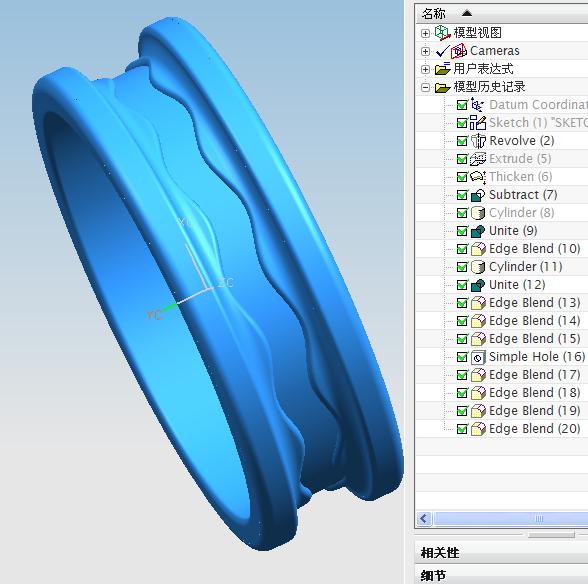Image resolution: width=588 pixels, height=584 pixels.
Task: Uncheck the Edge Blend (10) checkbox
Action: [x=462, y=249]
